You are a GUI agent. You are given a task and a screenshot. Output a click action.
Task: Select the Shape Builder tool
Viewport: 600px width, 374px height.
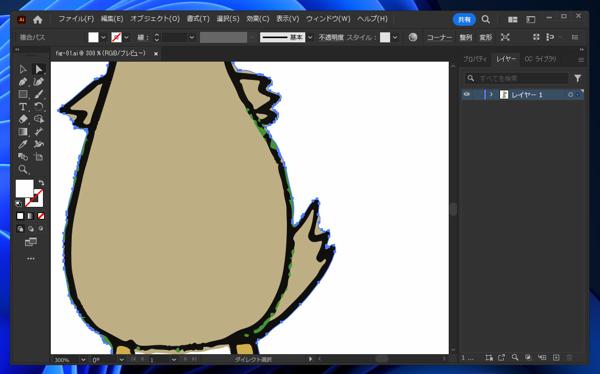coord(39,119)
